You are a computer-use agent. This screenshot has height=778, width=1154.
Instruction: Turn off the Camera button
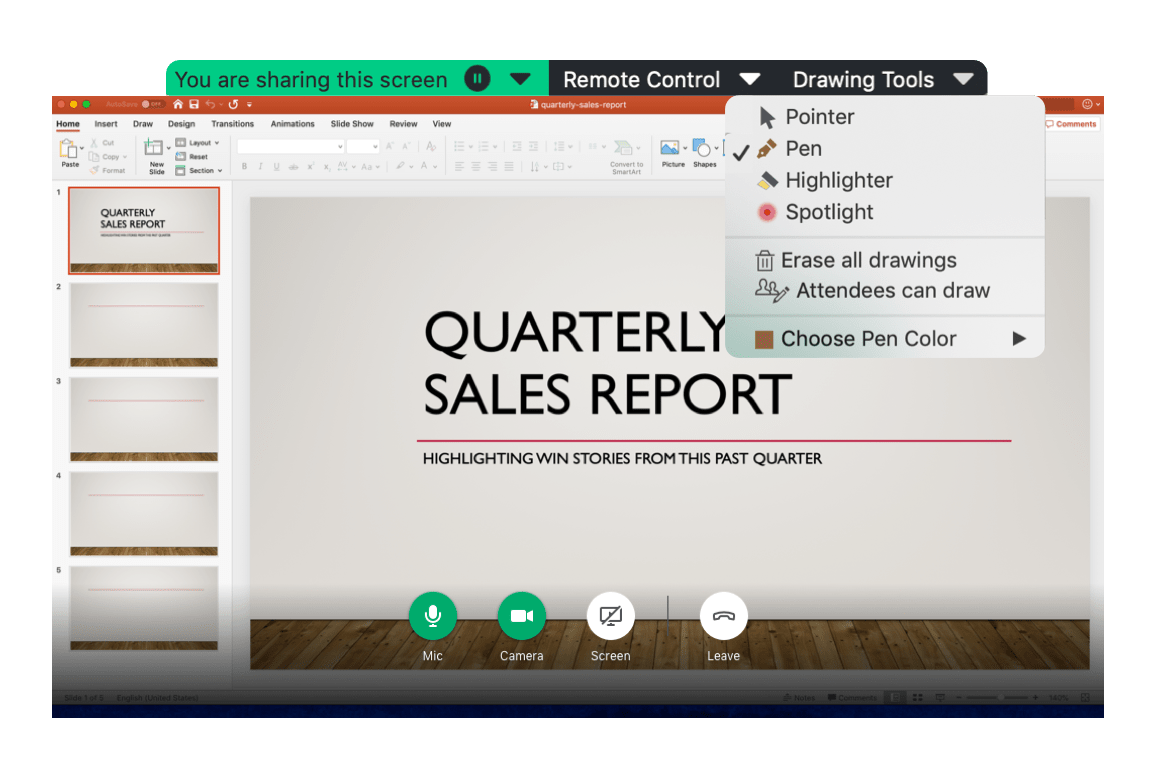521,616
